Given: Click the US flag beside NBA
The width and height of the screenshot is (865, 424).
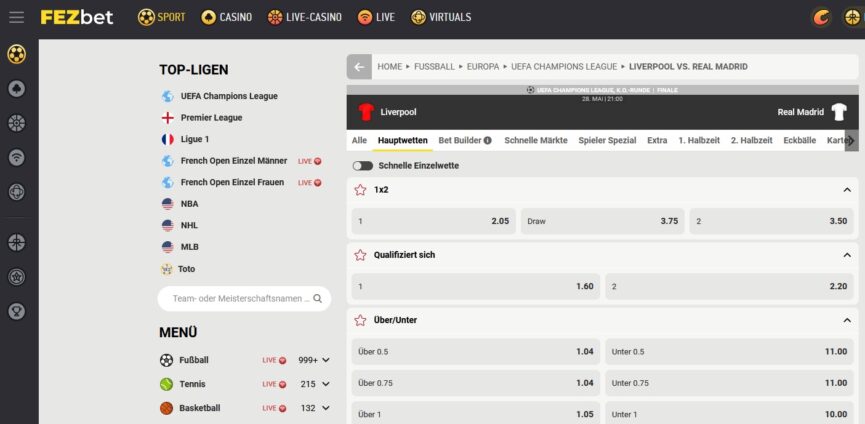Looking at the screenshot, I should point(168,204).
